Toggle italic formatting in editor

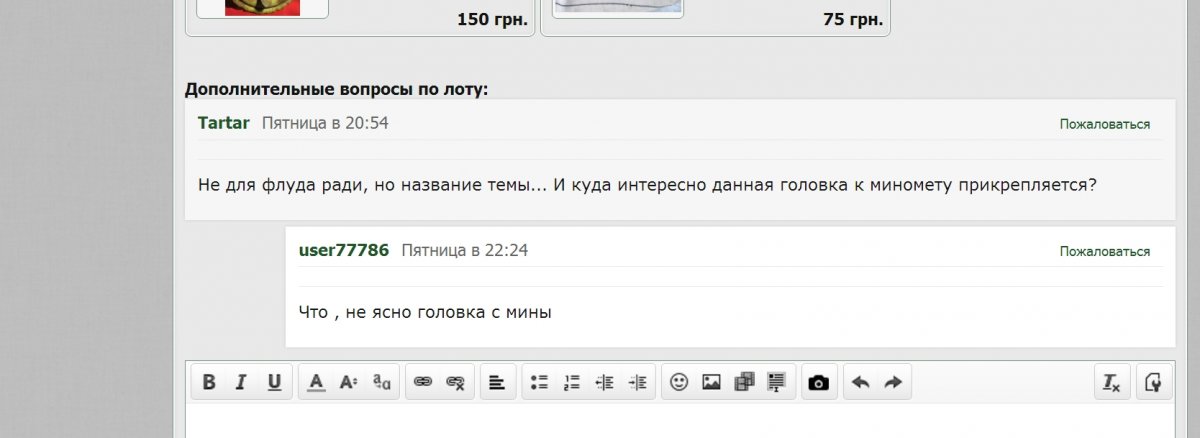click(x=241, y=382)
